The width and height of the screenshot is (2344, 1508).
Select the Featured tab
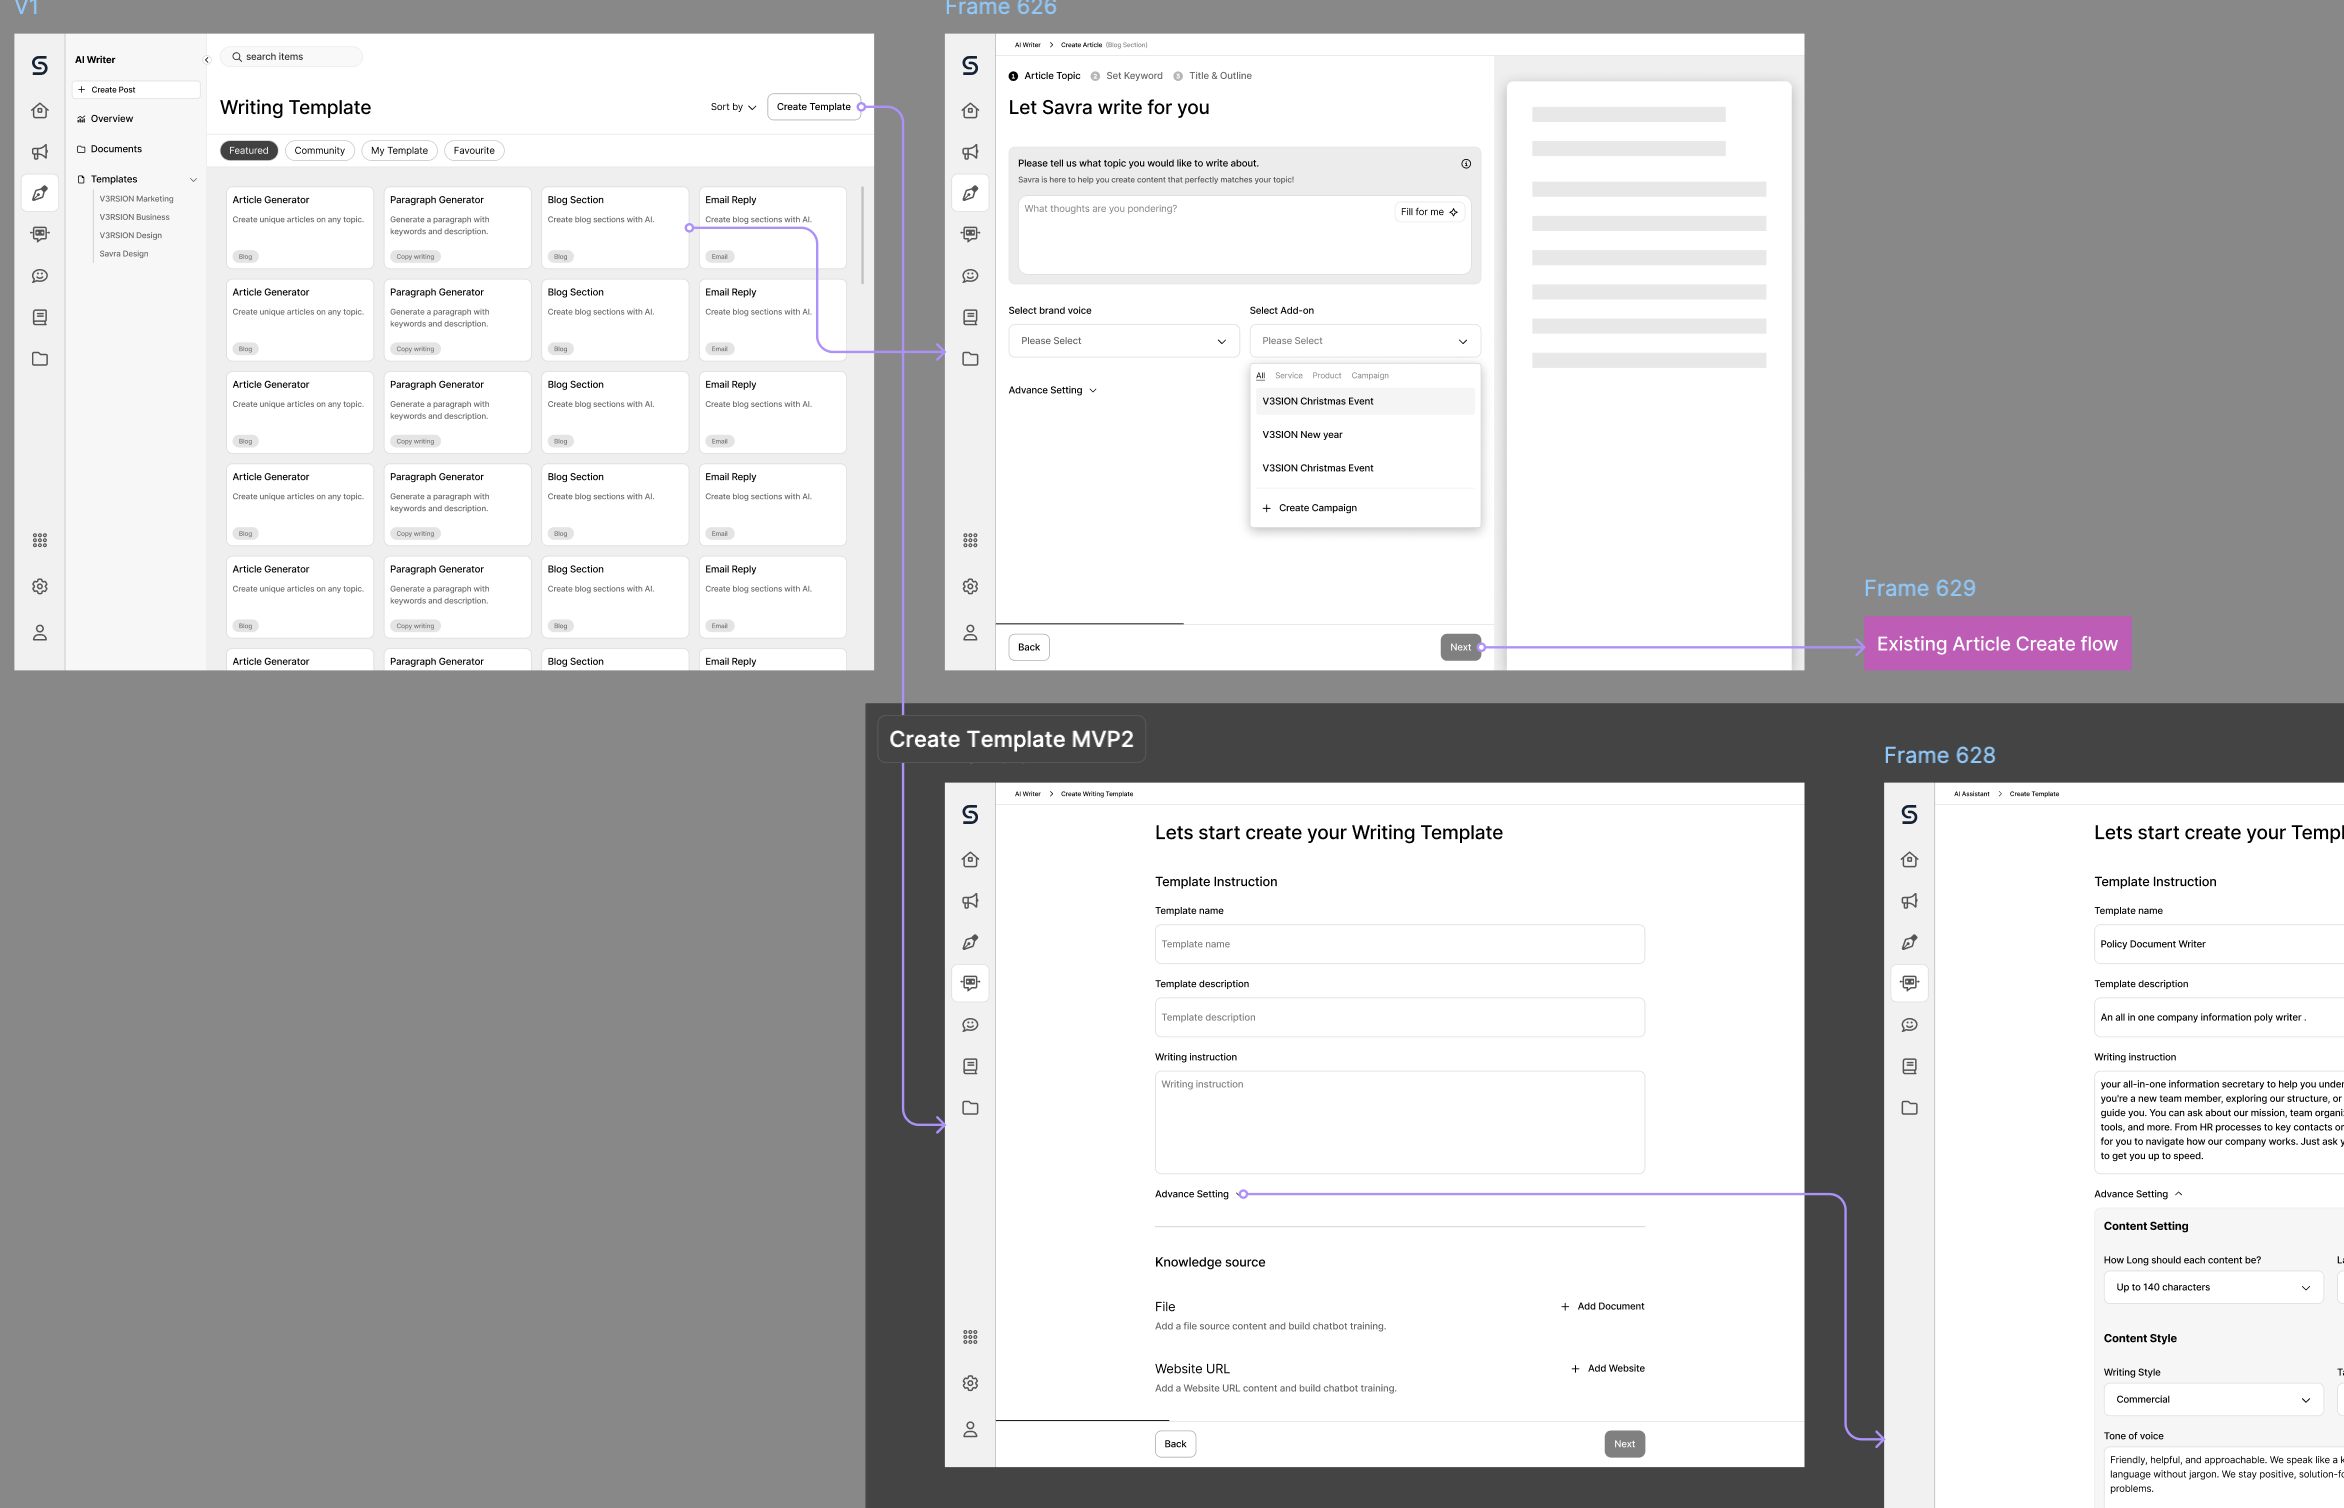[x=249, y=151]
